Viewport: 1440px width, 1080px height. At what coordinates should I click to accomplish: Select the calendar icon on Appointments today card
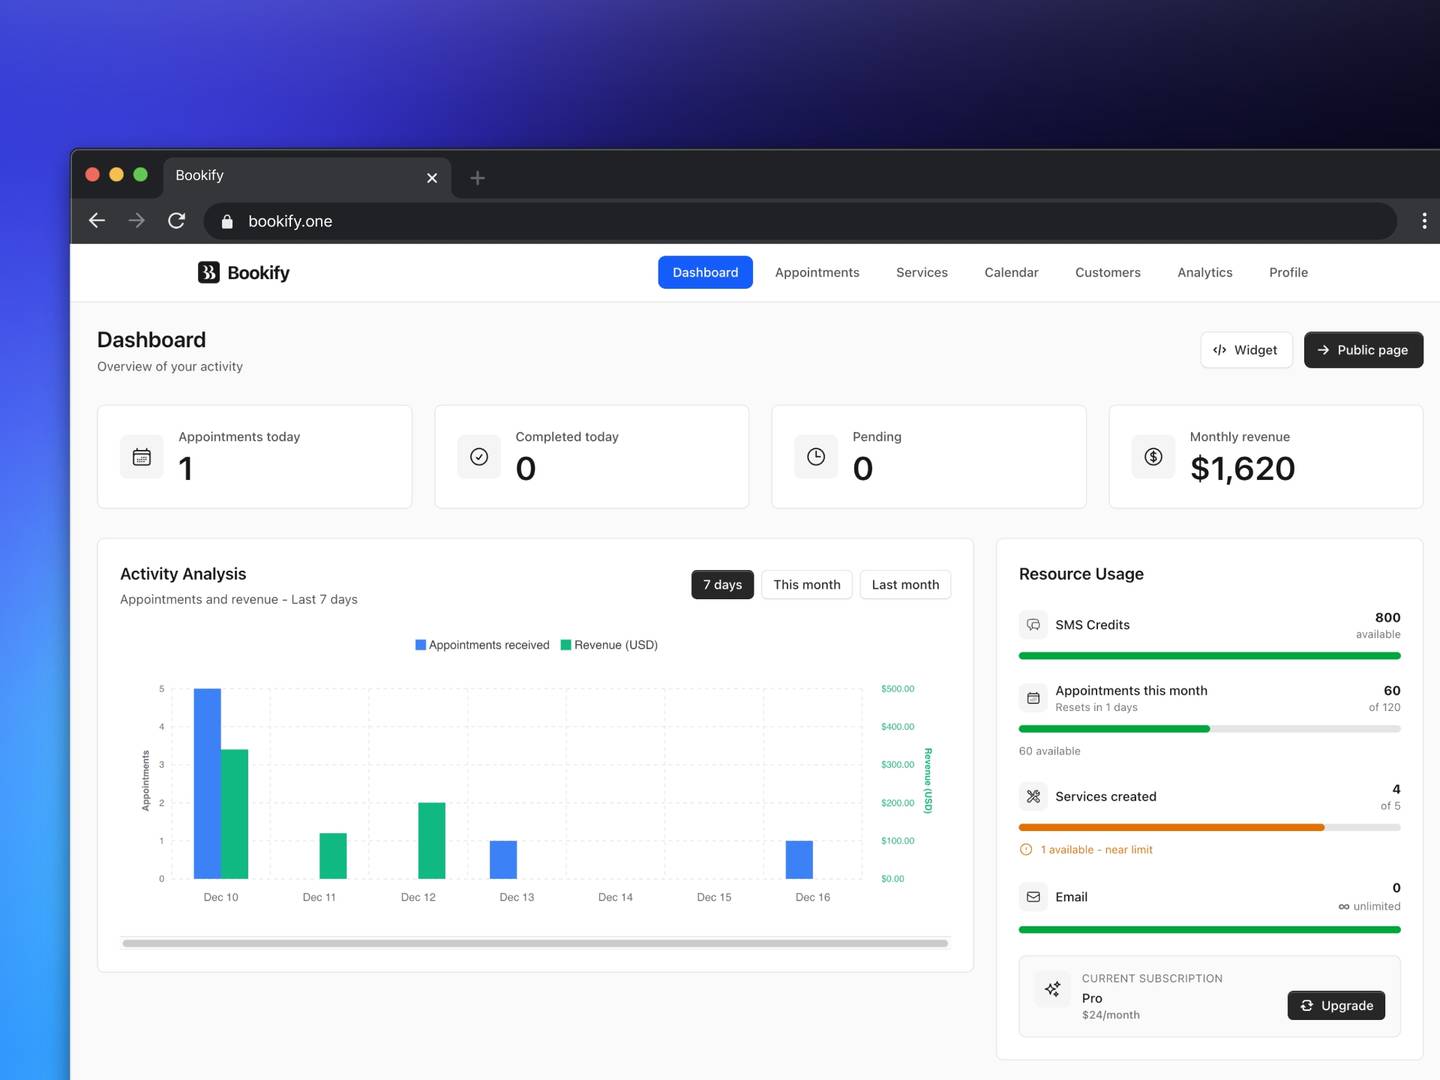141,456
